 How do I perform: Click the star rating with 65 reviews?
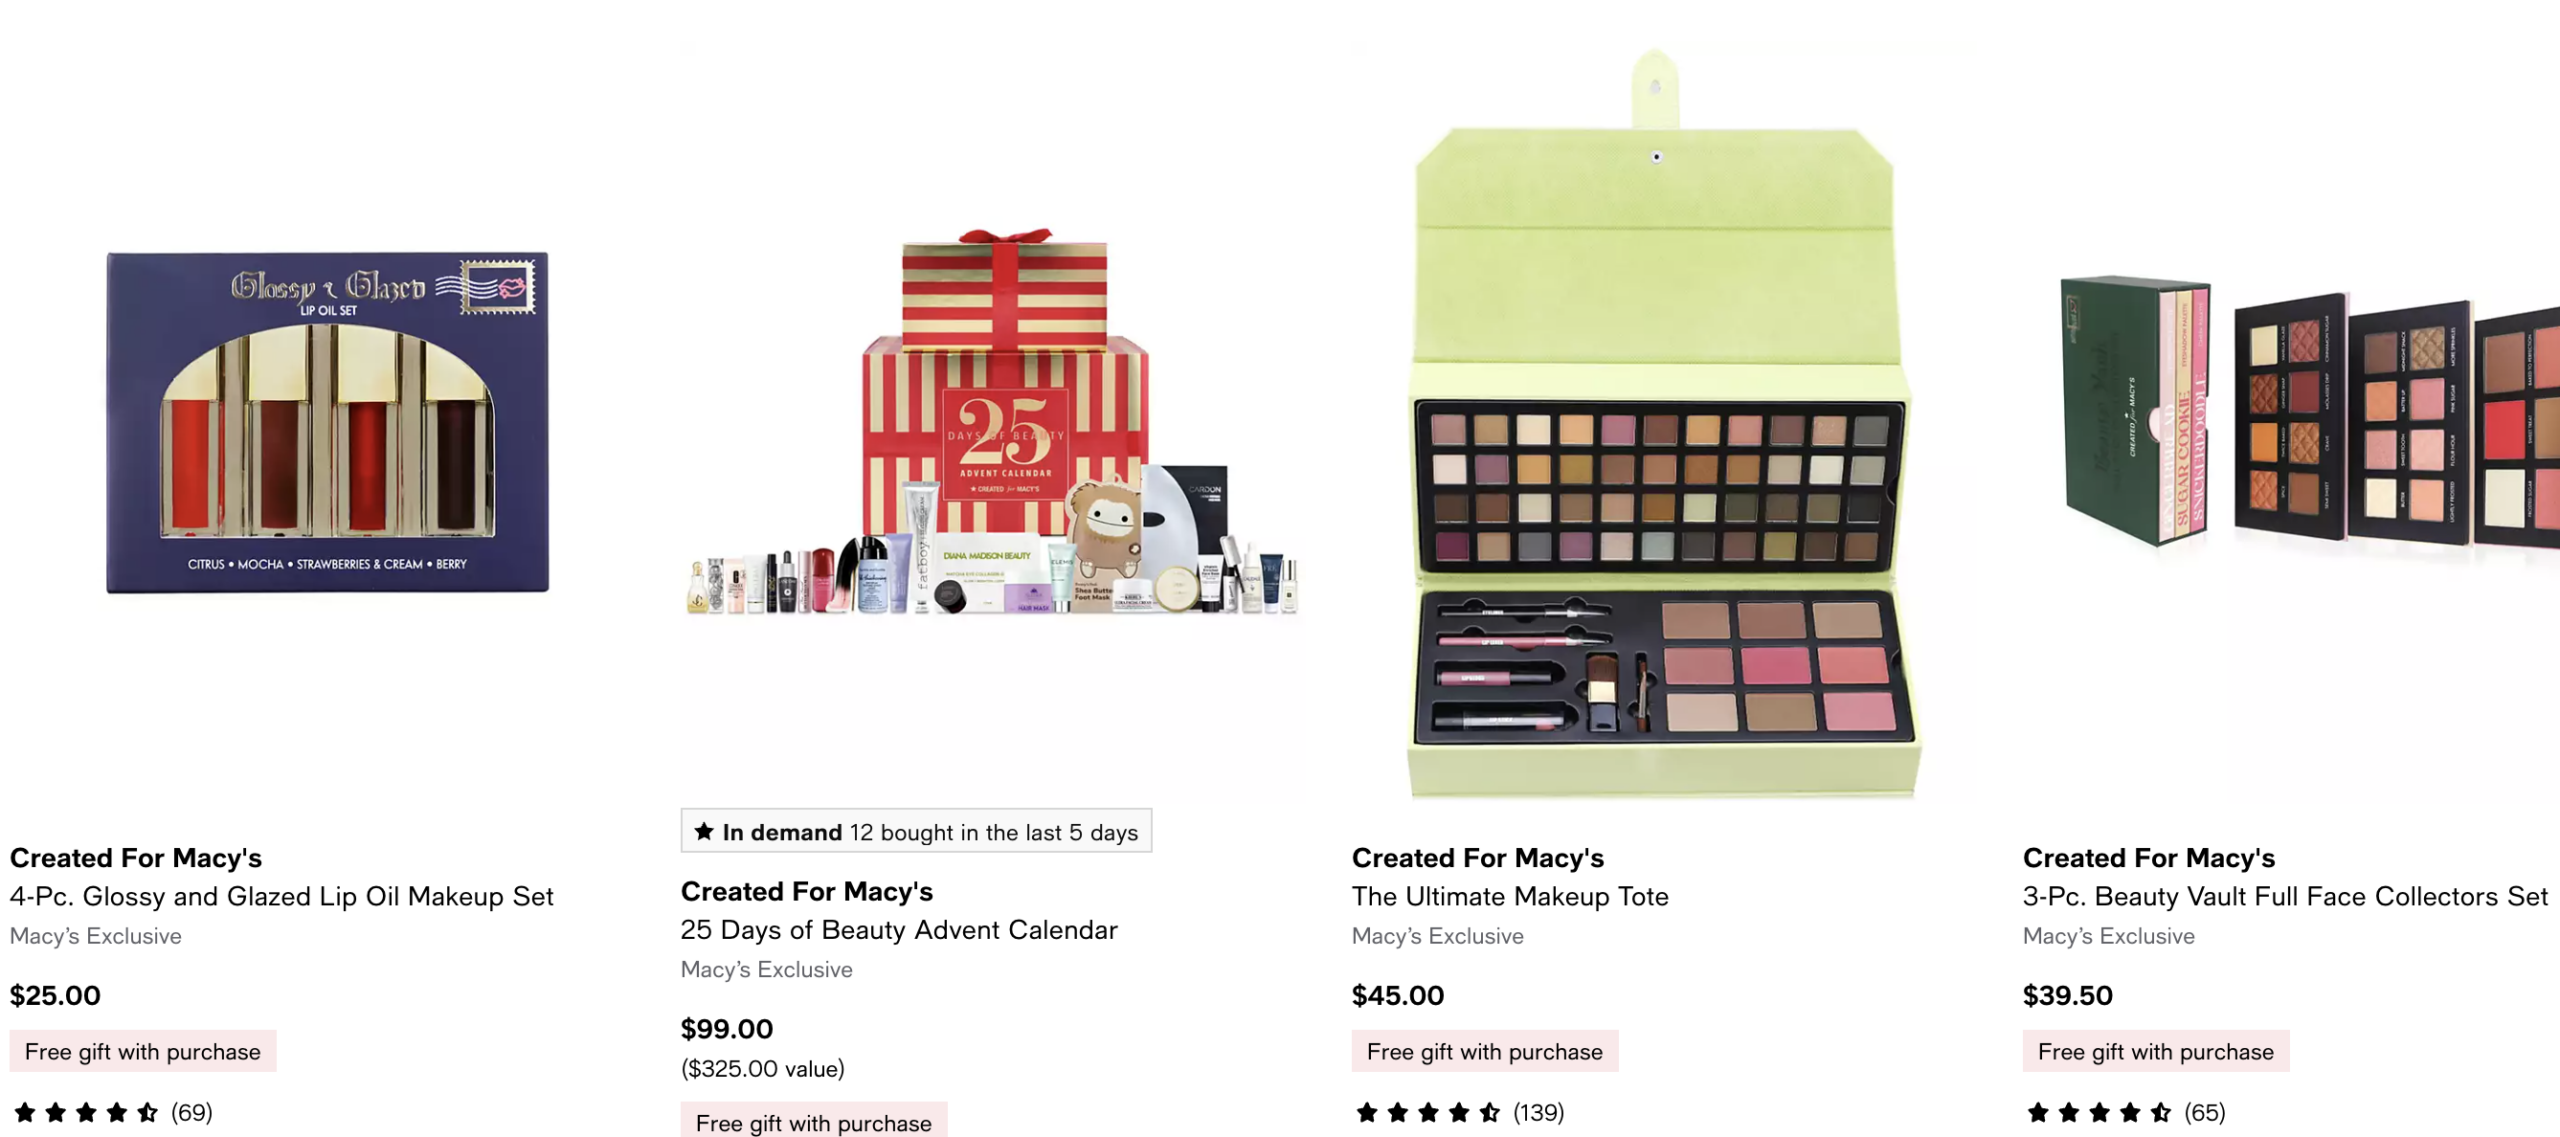(2125, 1112)
